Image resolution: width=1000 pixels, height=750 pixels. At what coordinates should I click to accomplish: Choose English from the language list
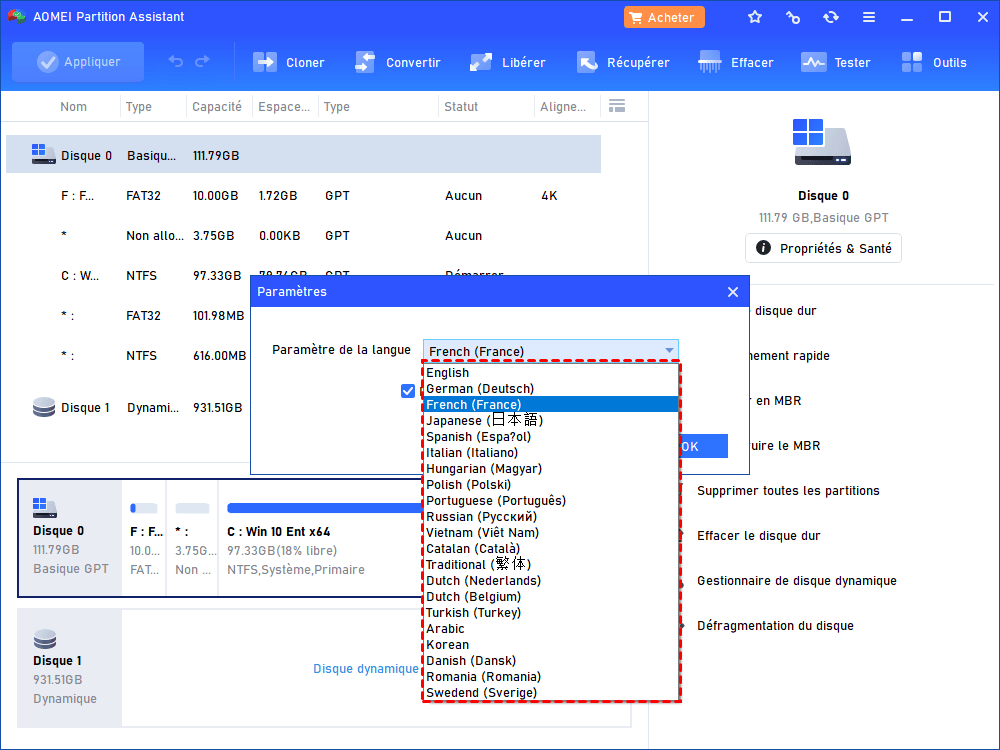click(550, 372)
